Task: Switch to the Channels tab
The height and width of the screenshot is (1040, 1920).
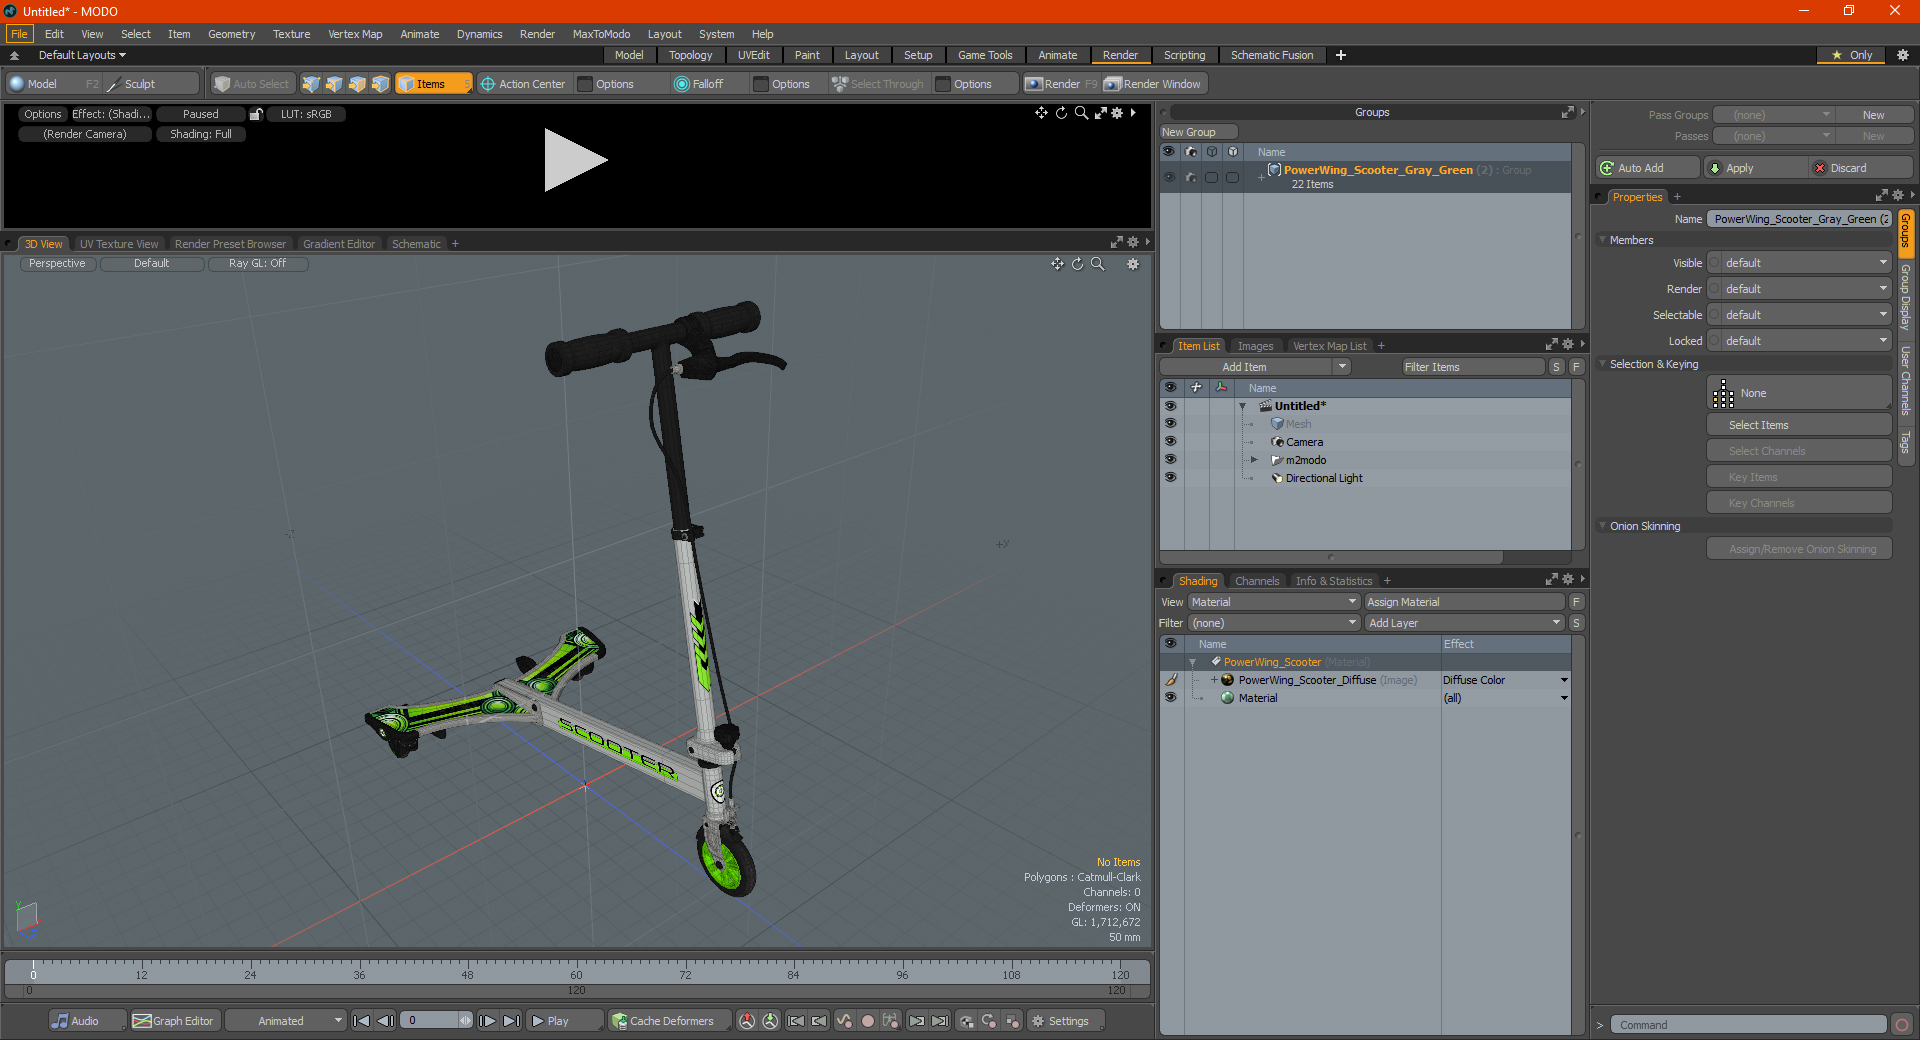Action: pyautogui.click(x=1256, y=581)
